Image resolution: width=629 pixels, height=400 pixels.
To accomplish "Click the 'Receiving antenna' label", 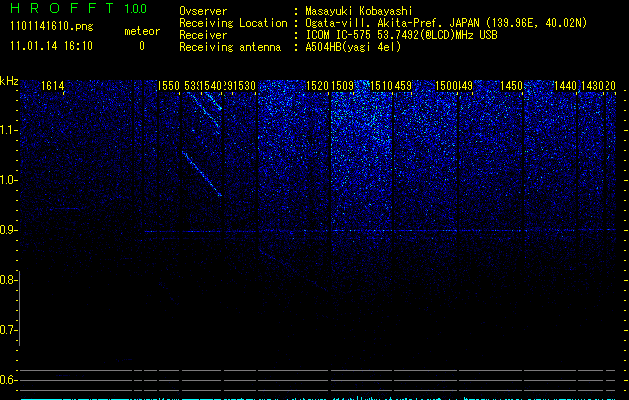I will 230,47.
